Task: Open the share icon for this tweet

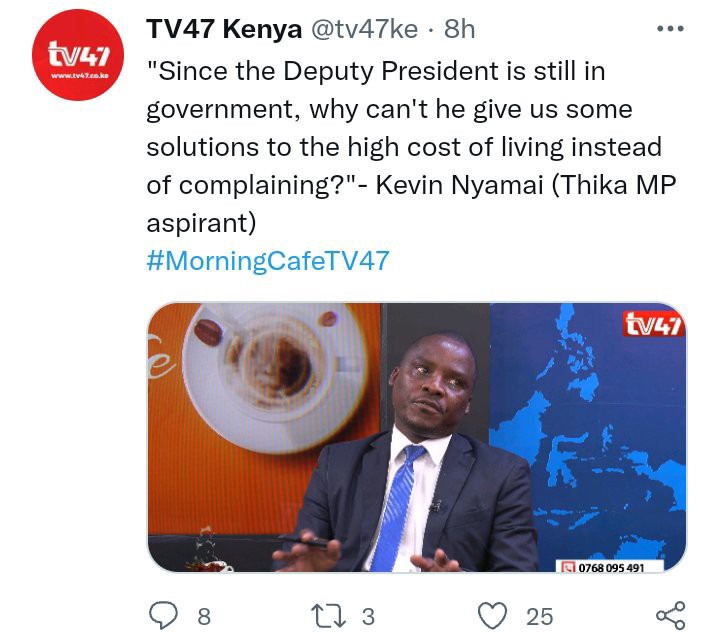Action: click(x=670, y=616)
